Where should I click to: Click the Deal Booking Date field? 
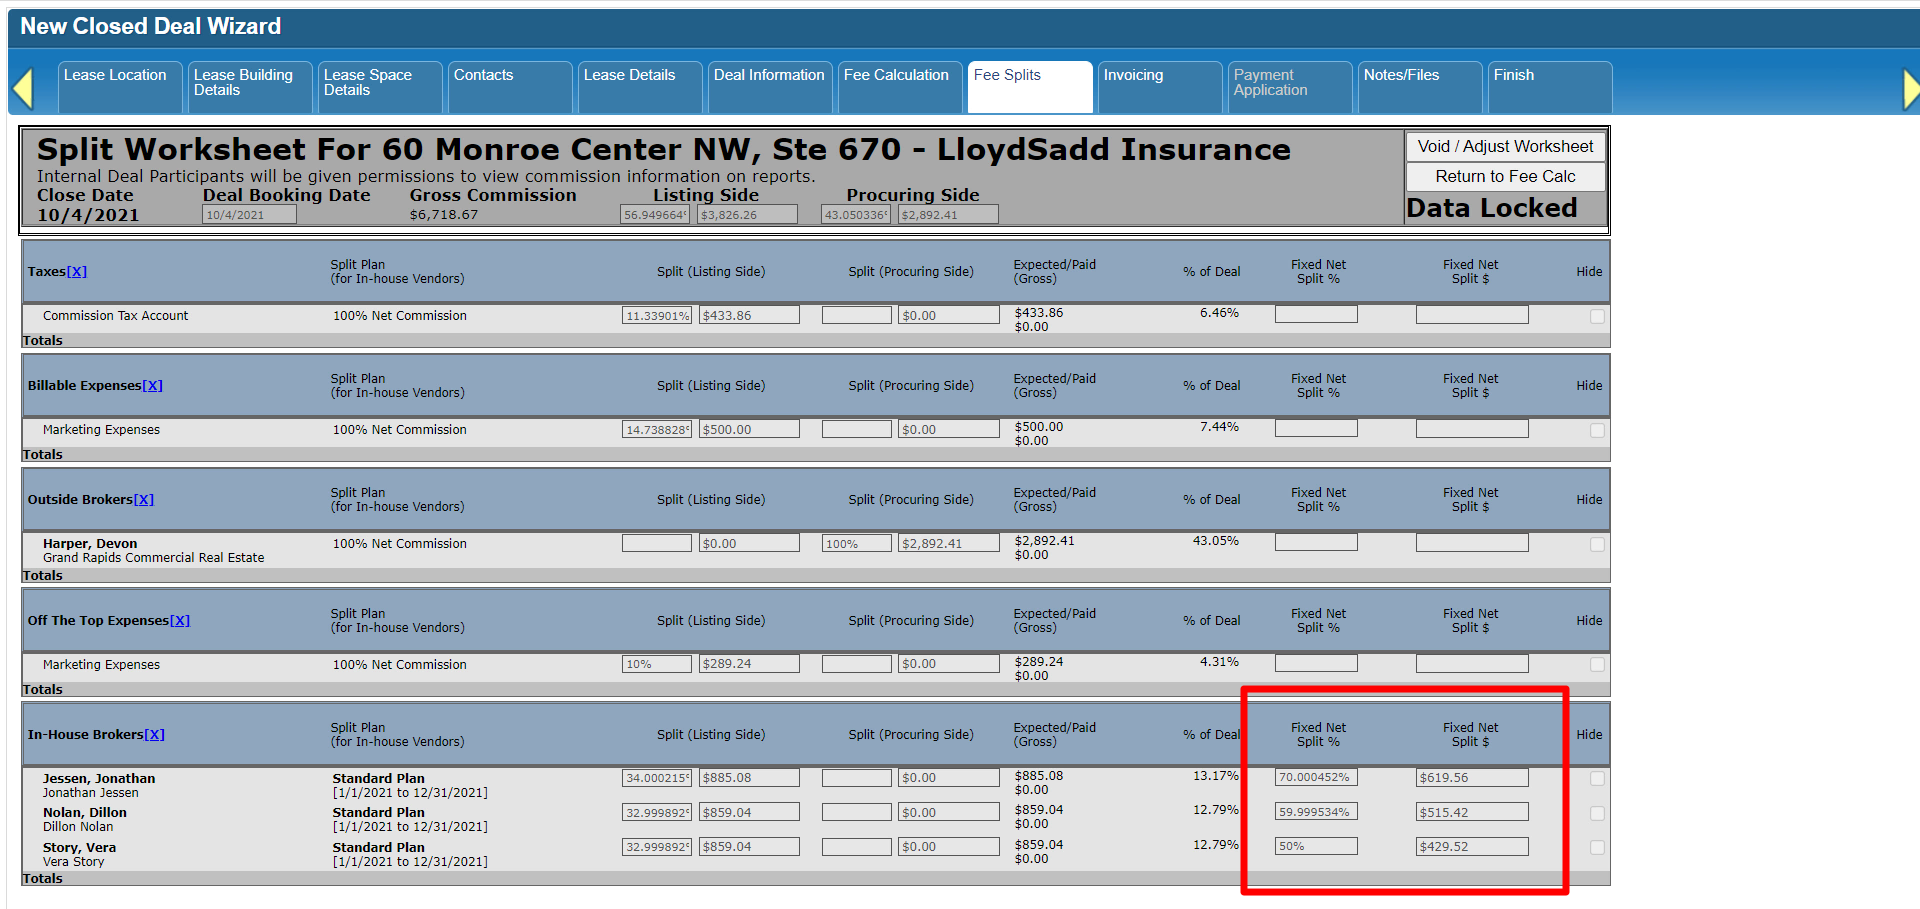249,215
